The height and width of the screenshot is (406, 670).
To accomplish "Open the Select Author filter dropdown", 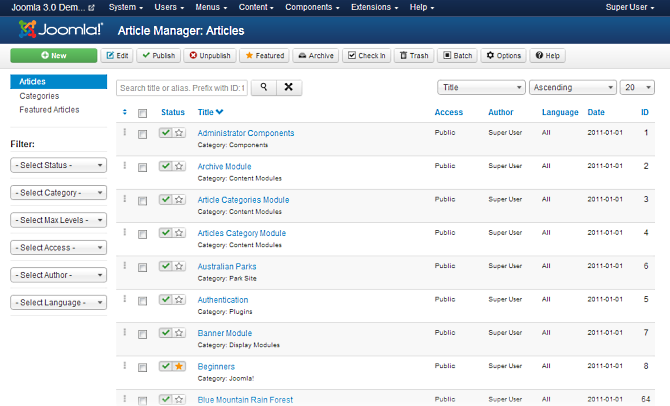I will [59, 275].
